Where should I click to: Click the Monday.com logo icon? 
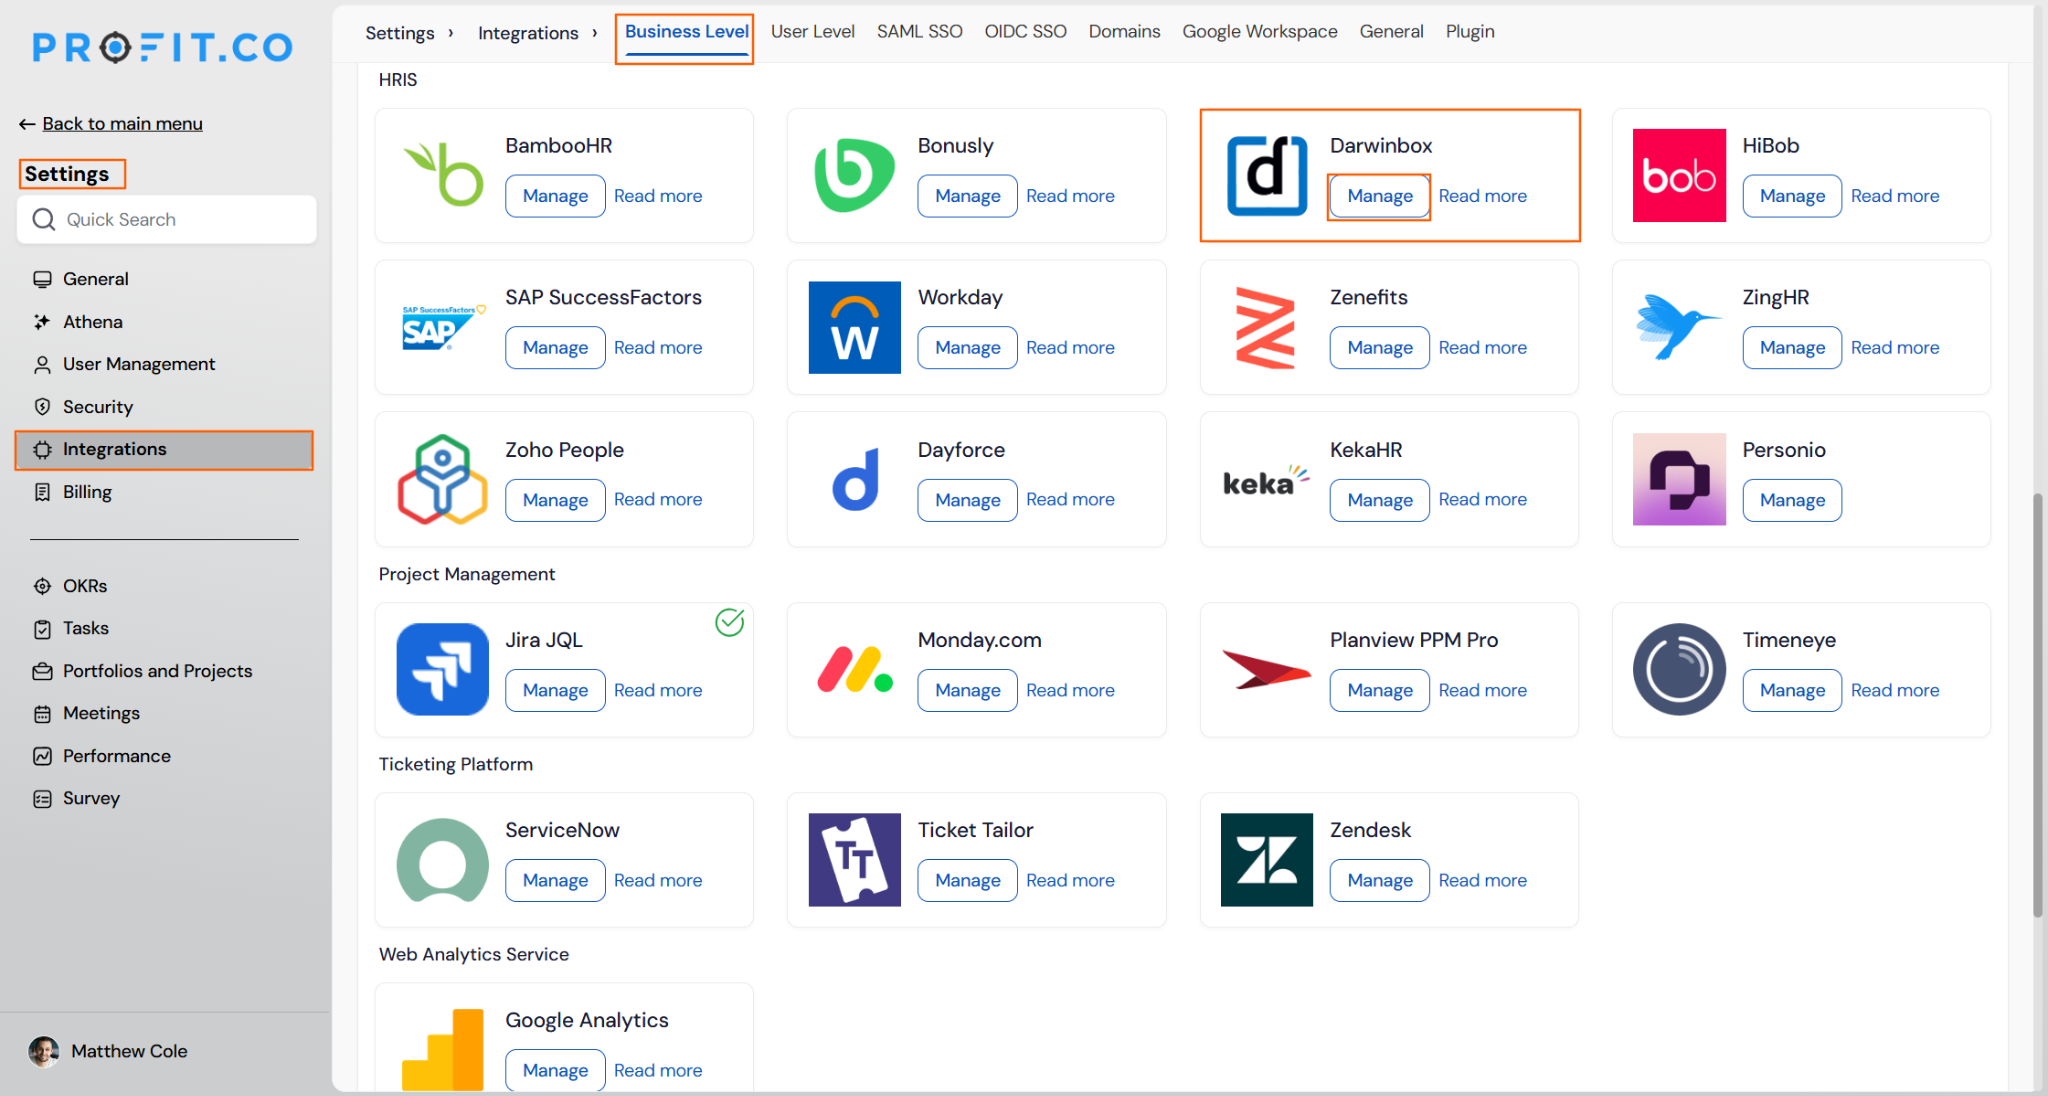pyautogui.click(x=855, y=669)
